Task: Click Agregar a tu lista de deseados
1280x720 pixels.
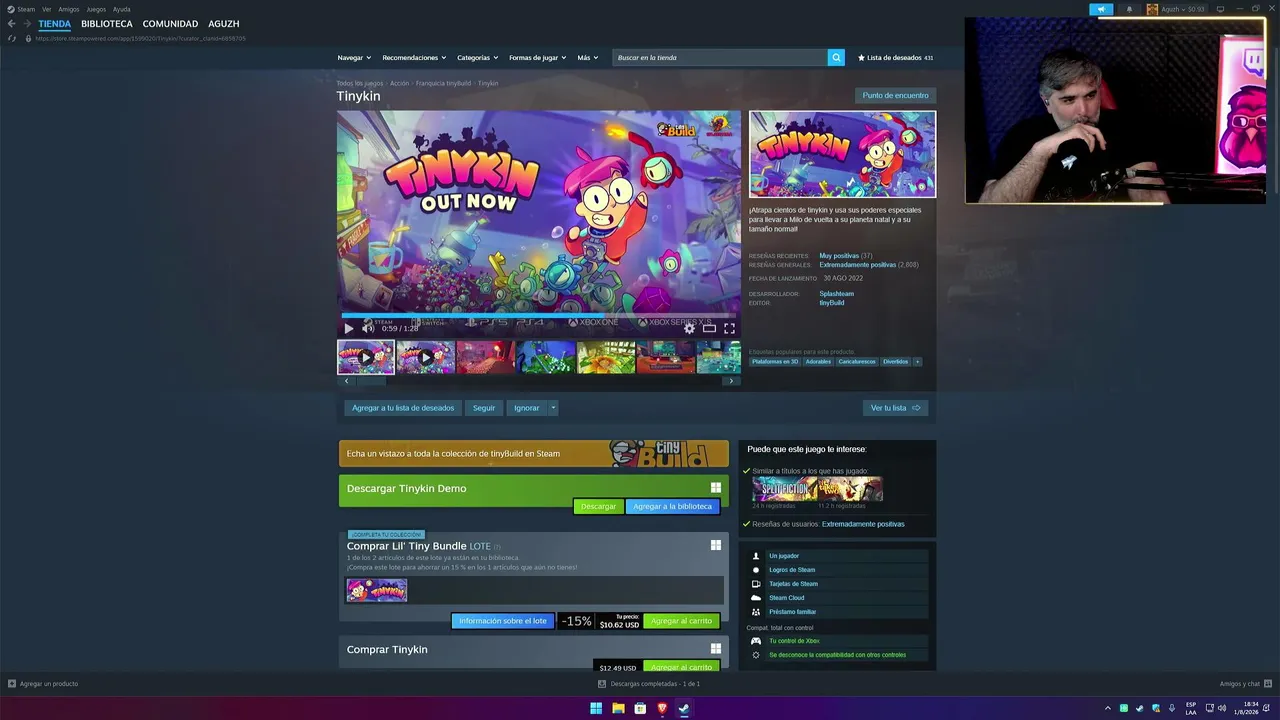Action: (403, 408)
